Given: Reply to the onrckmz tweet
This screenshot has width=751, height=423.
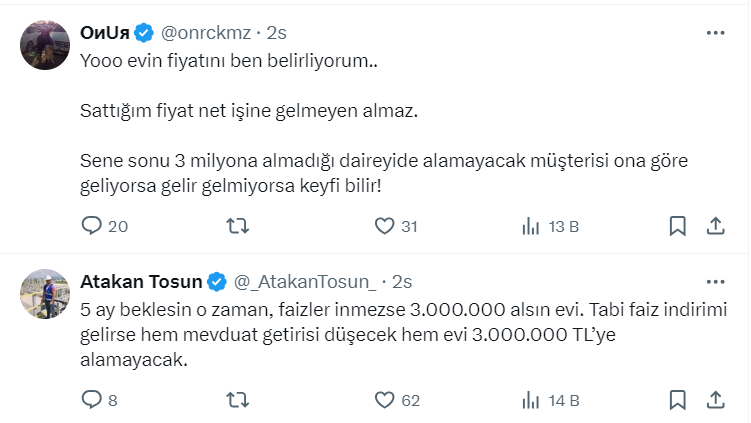Looking at the screenshot, I should 92,227.
